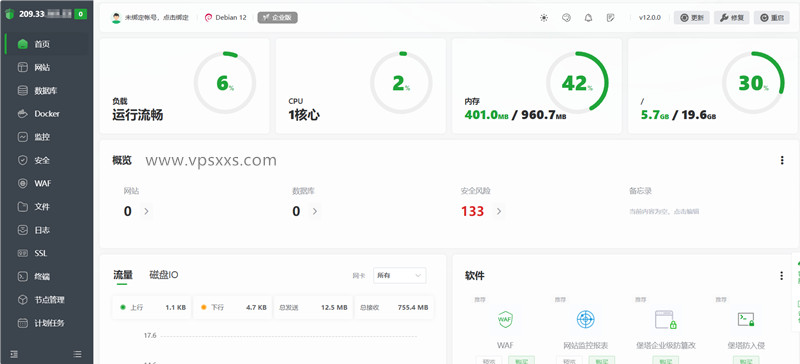Expand arrow next to 网站 count 0
Image resolution: width=800 pixels, height=364 pixels.
pyautogui.click(x=146, y=211)
